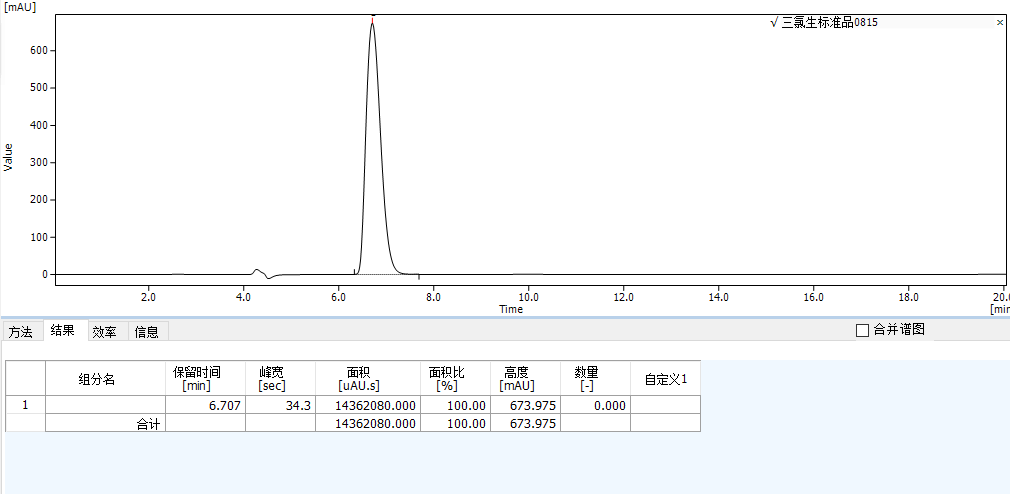Switch to the 方法 tab
1010x494 pixels.
click(x=21, y=332)
